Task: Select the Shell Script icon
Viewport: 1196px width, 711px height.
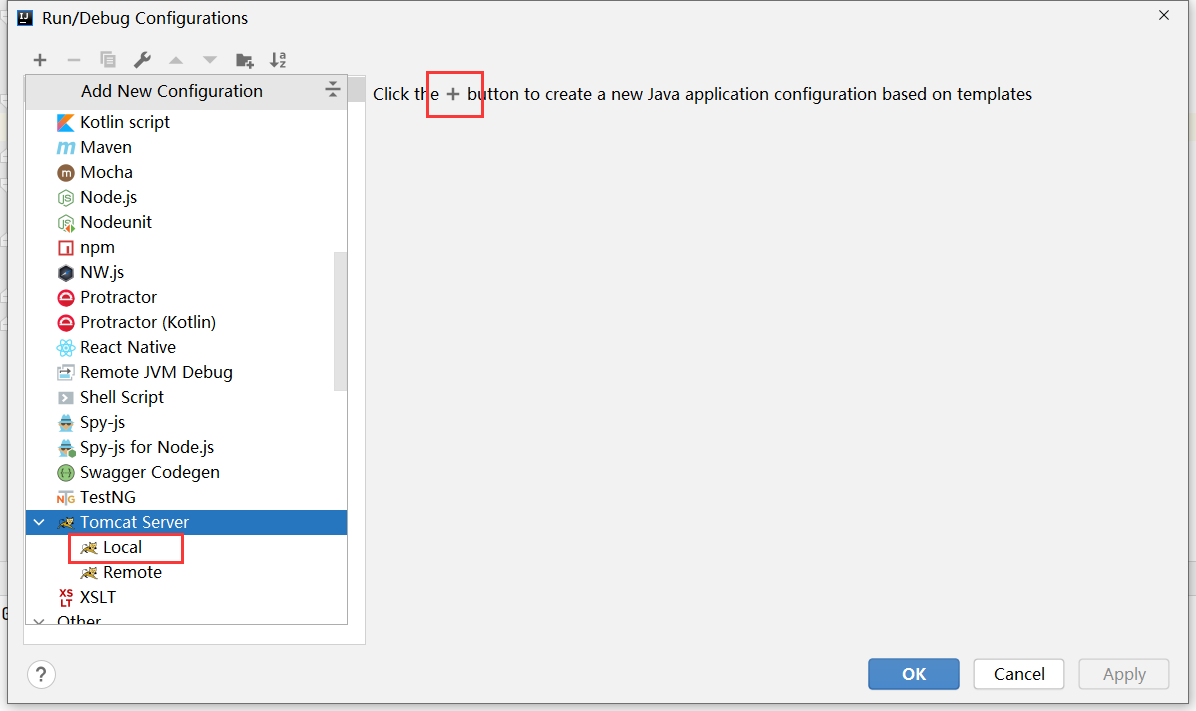Action: [x=66, y=397]
